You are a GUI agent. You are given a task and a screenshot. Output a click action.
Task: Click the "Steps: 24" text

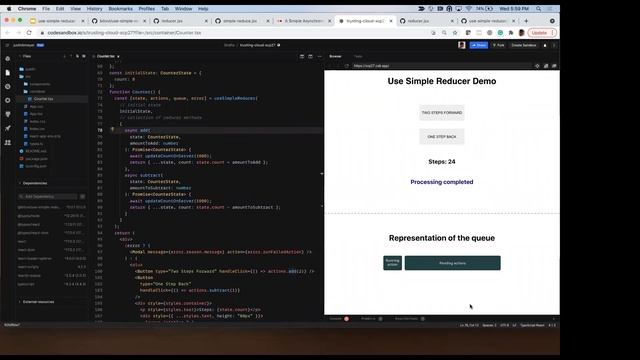click(x=442, y=162)
